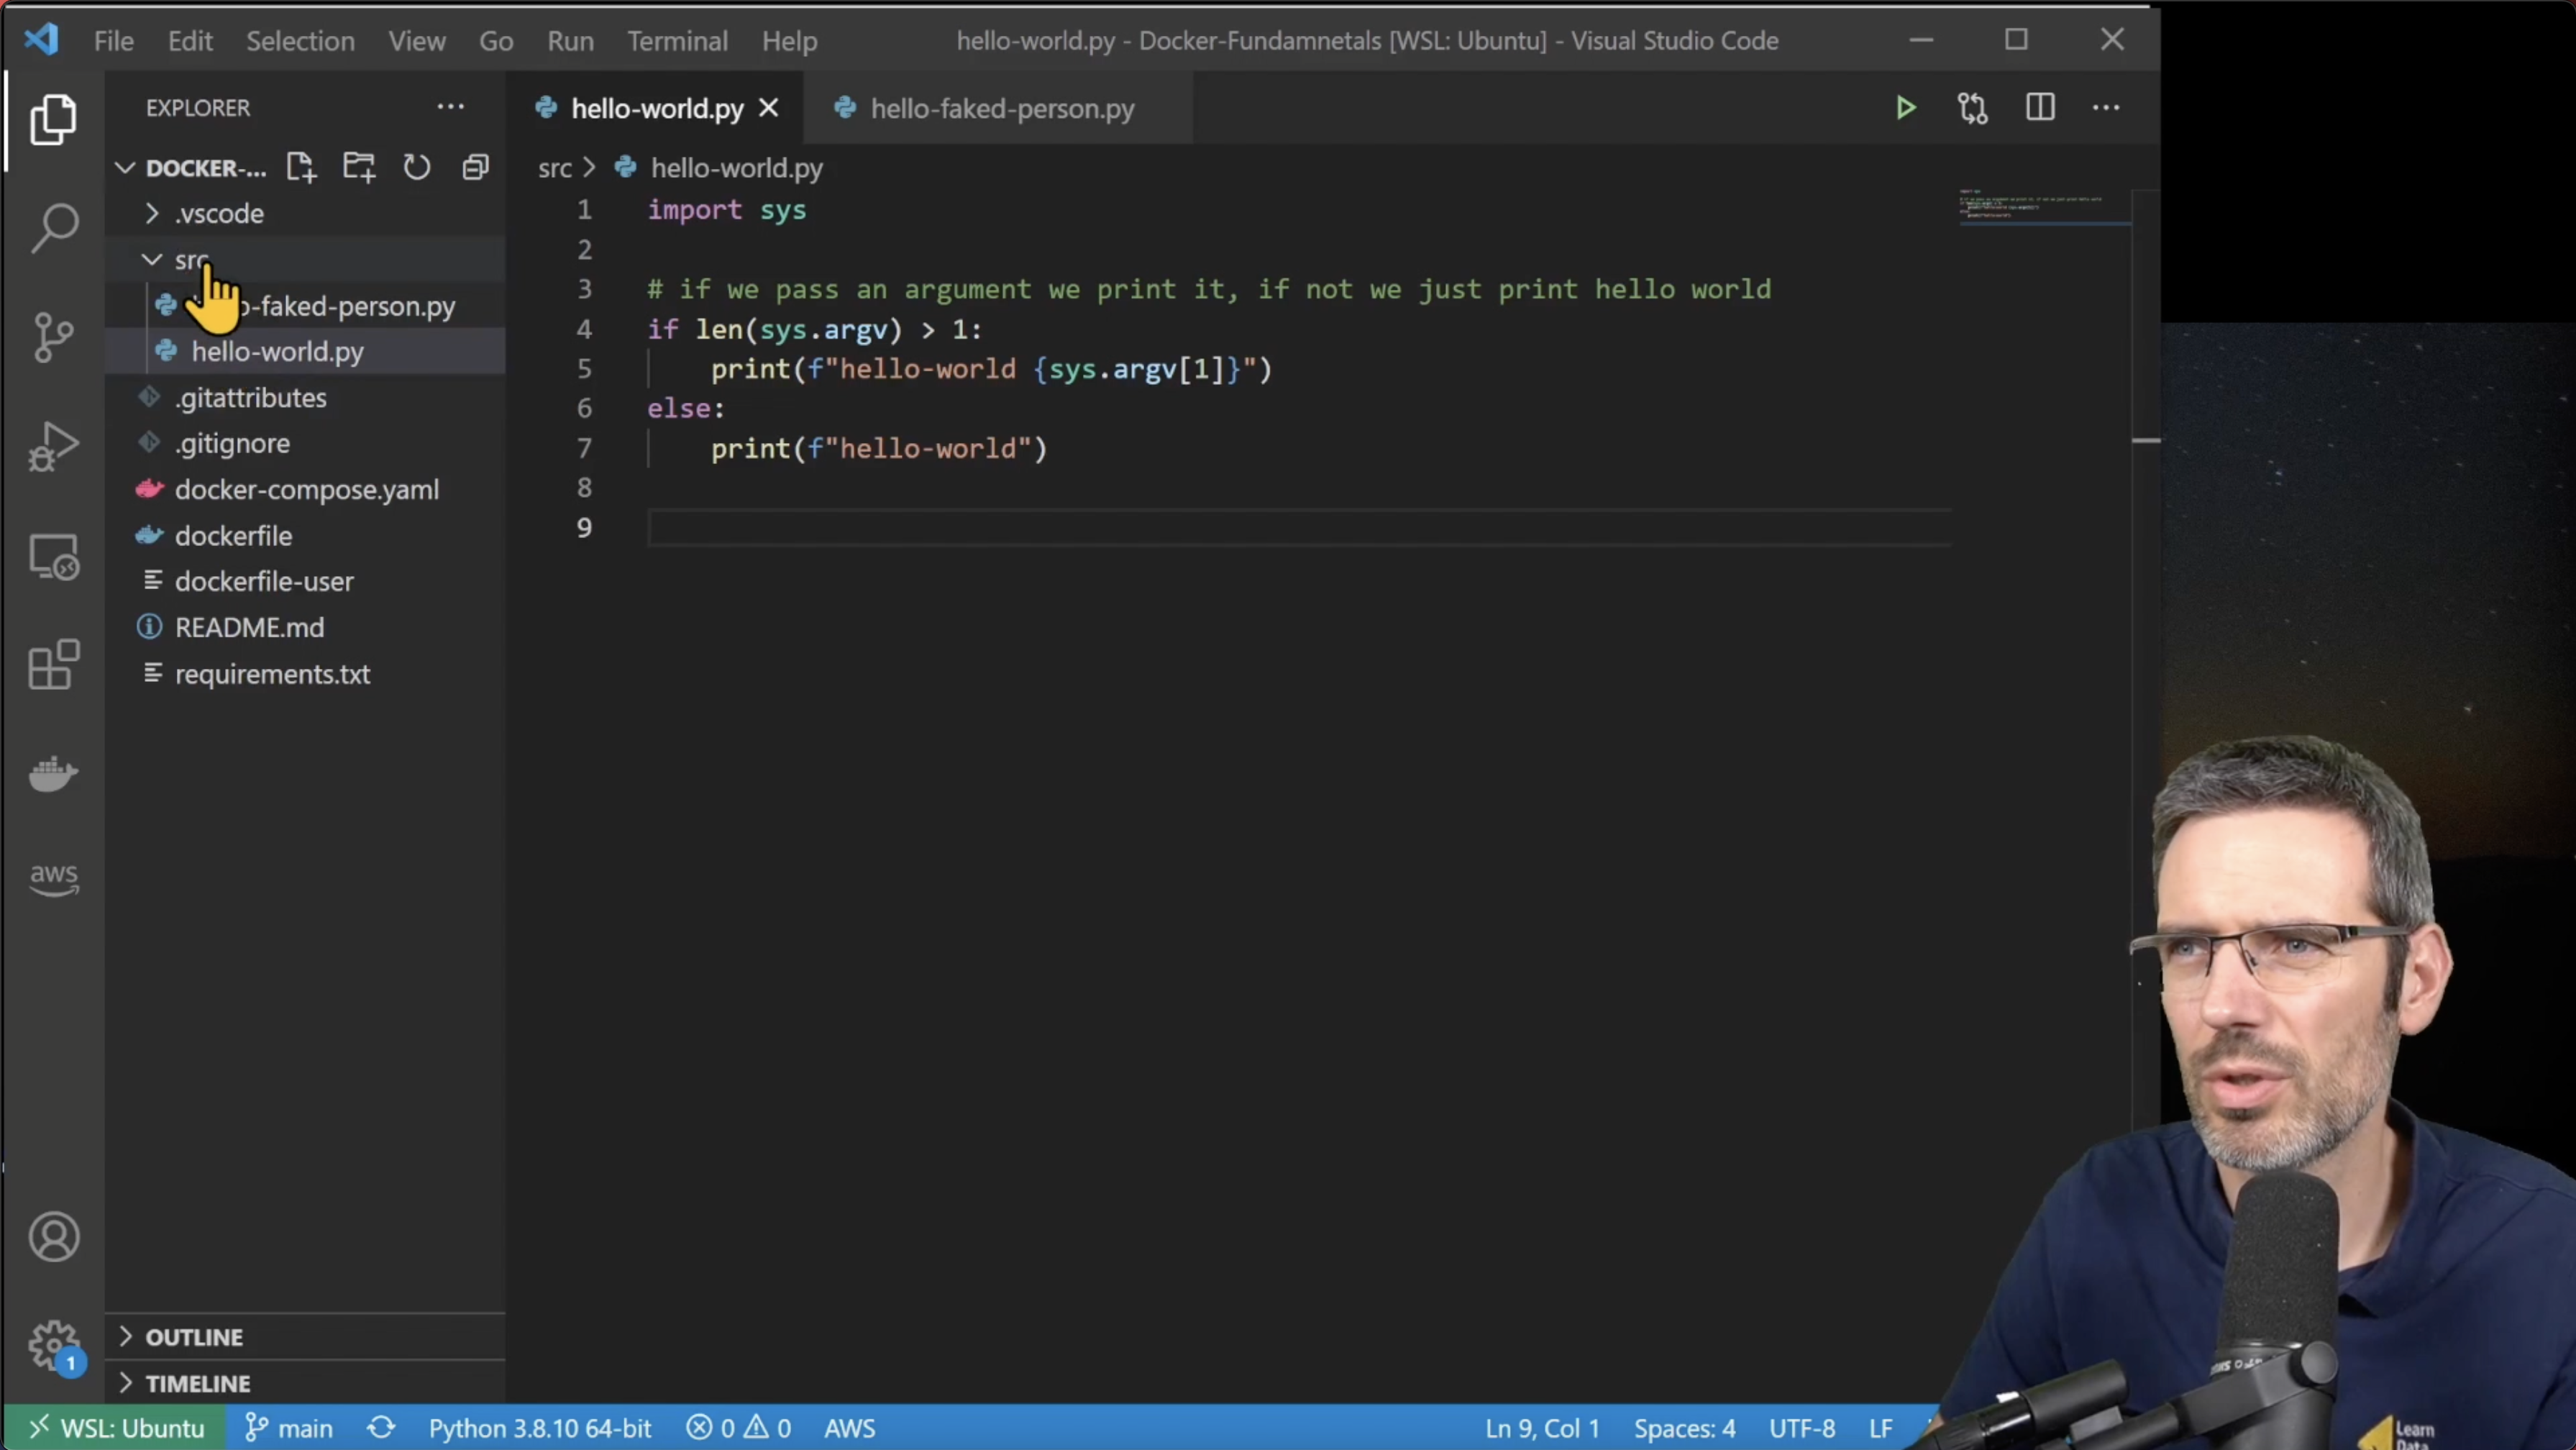
Task: Open the Docker view
Action: point(53,773)
